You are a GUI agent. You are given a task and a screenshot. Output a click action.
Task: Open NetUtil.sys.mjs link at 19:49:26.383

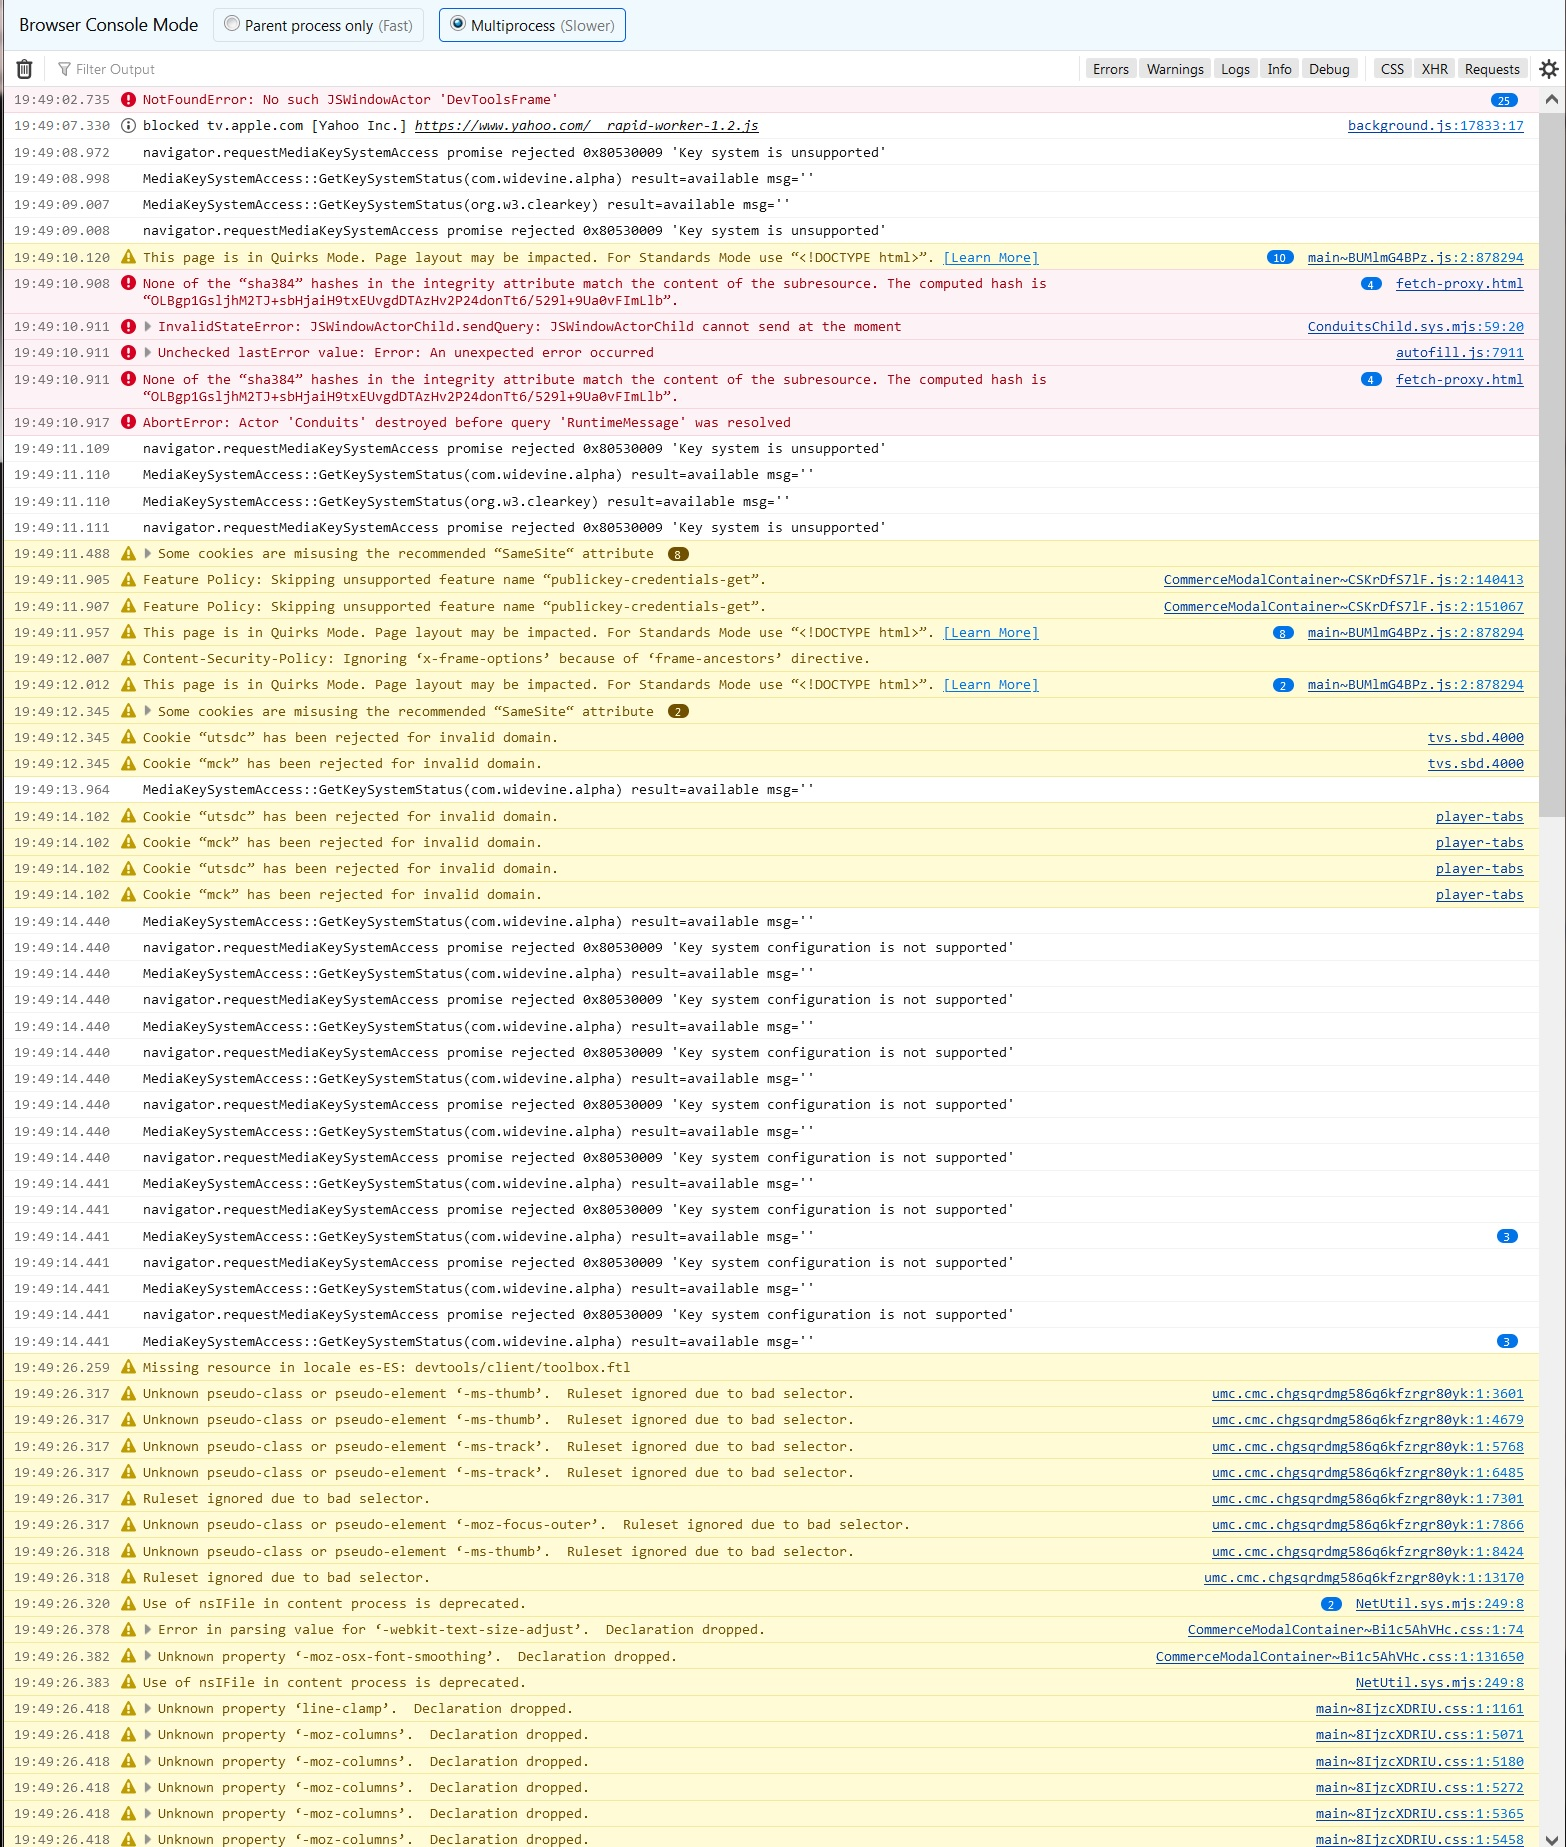tap(1439, 1683)
